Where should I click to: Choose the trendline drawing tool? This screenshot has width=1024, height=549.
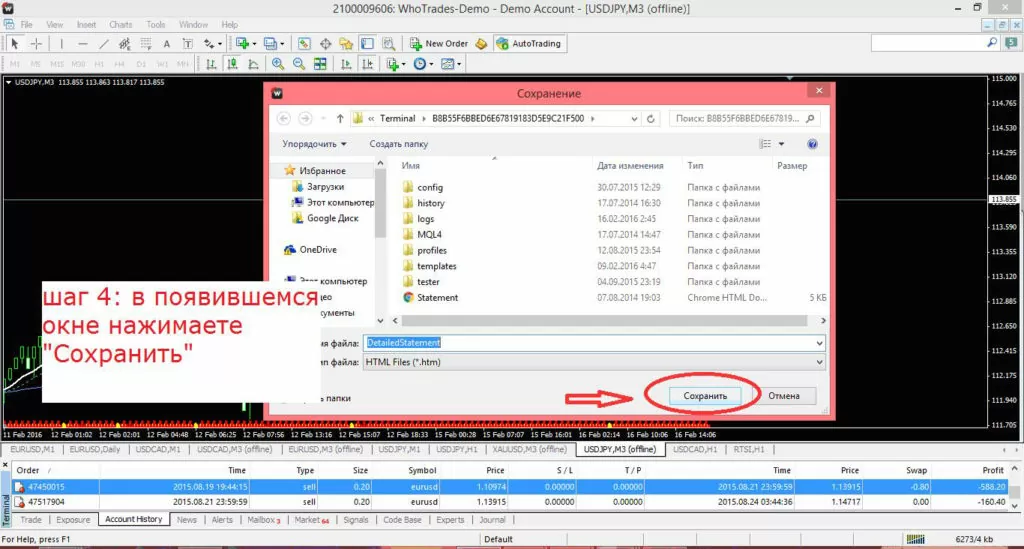(104, 44)
